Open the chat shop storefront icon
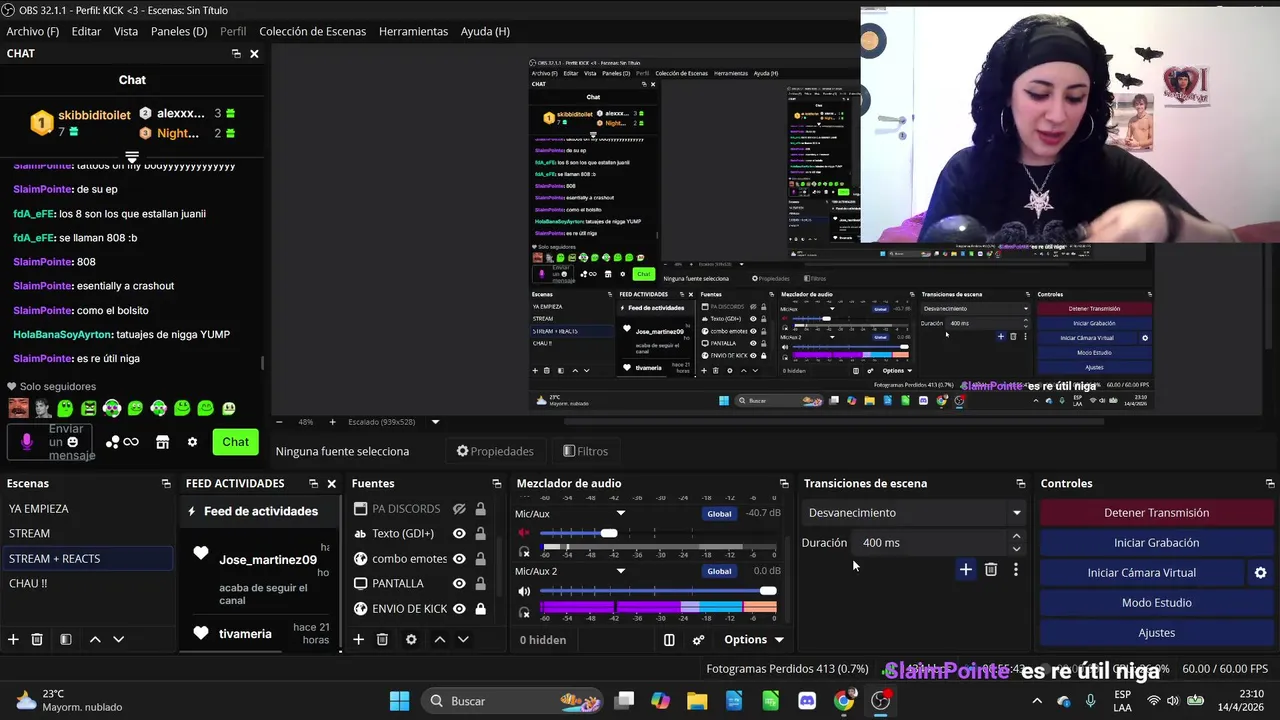 tap(162, 442)
